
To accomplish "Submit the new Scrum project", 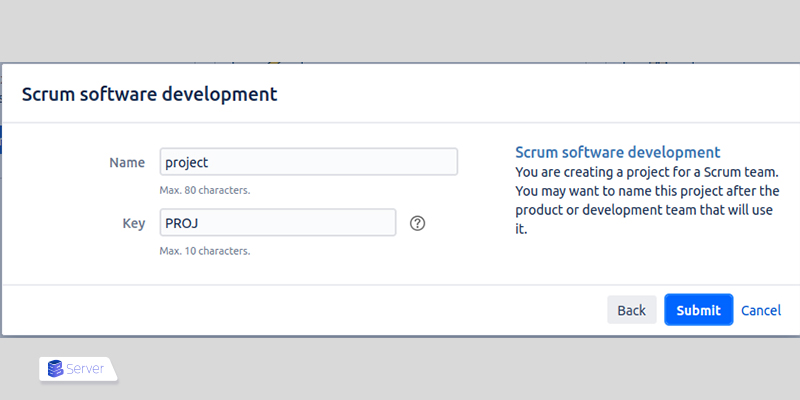I will 698,310.
